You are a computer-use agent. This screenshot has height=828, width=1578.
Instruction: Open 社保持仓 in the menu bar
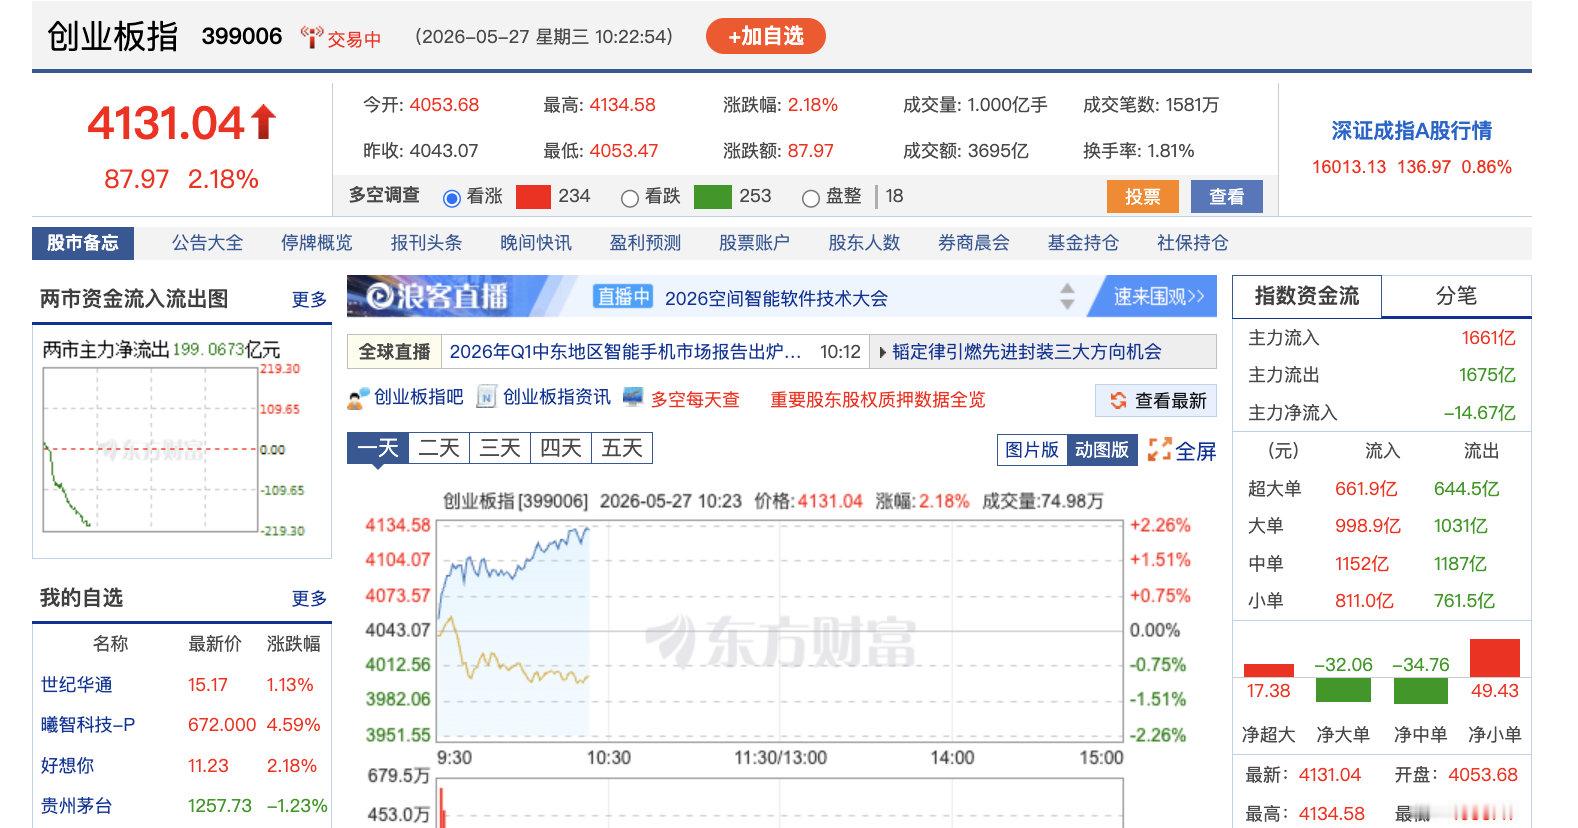point(1192,243)
